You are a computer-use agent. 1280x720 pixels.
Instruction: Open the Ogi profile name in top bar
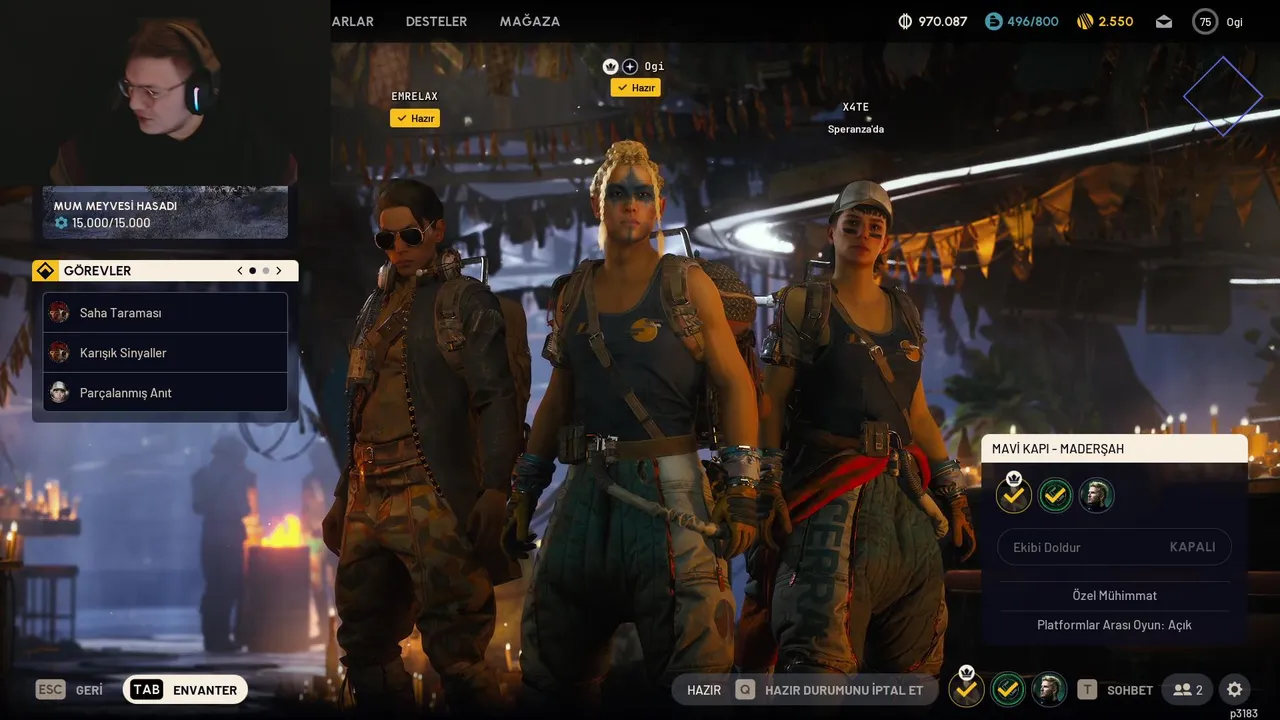point(1235,22)
